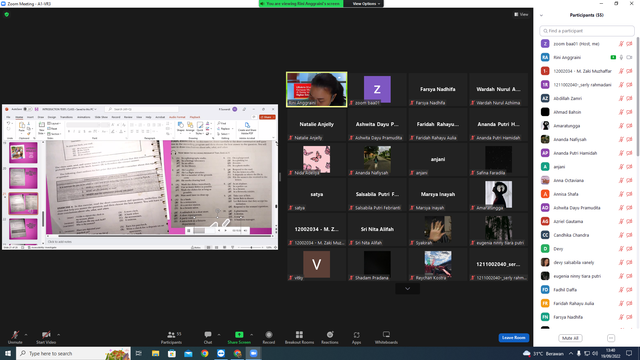The image size is (640, 360).
Task: Toggle Unmute microphone in the Zoom toolbar
Action: click(15, 337)
